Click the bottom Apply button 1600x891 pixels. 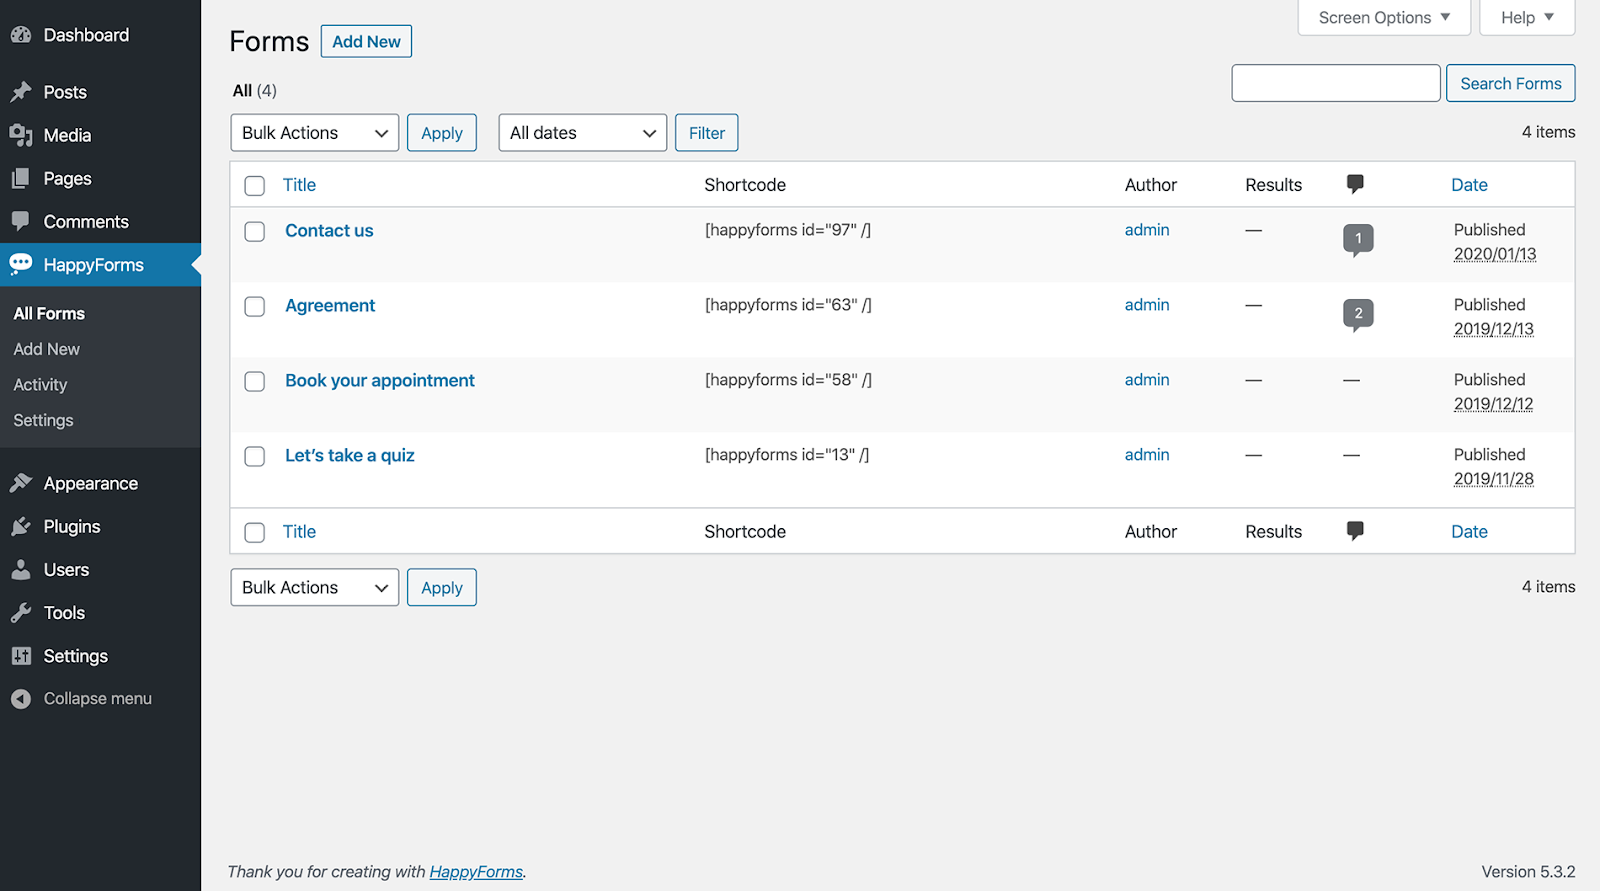coord(442,588)
